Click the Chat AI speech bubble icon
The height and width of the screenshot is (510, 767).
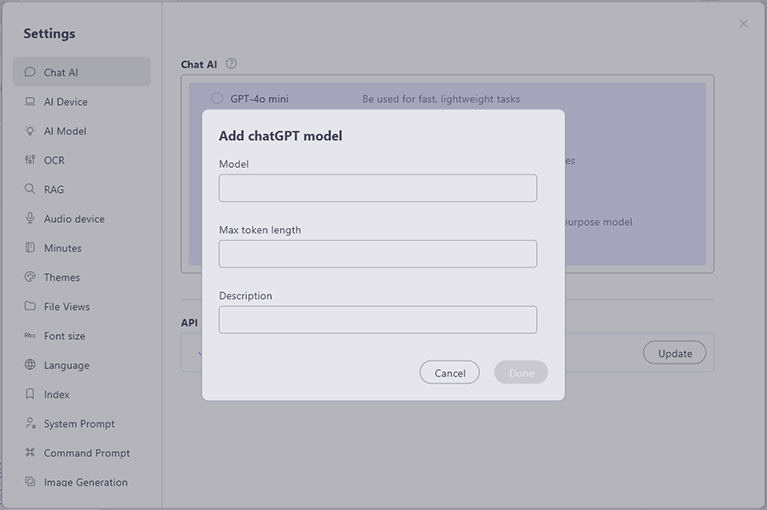point(30,72)
